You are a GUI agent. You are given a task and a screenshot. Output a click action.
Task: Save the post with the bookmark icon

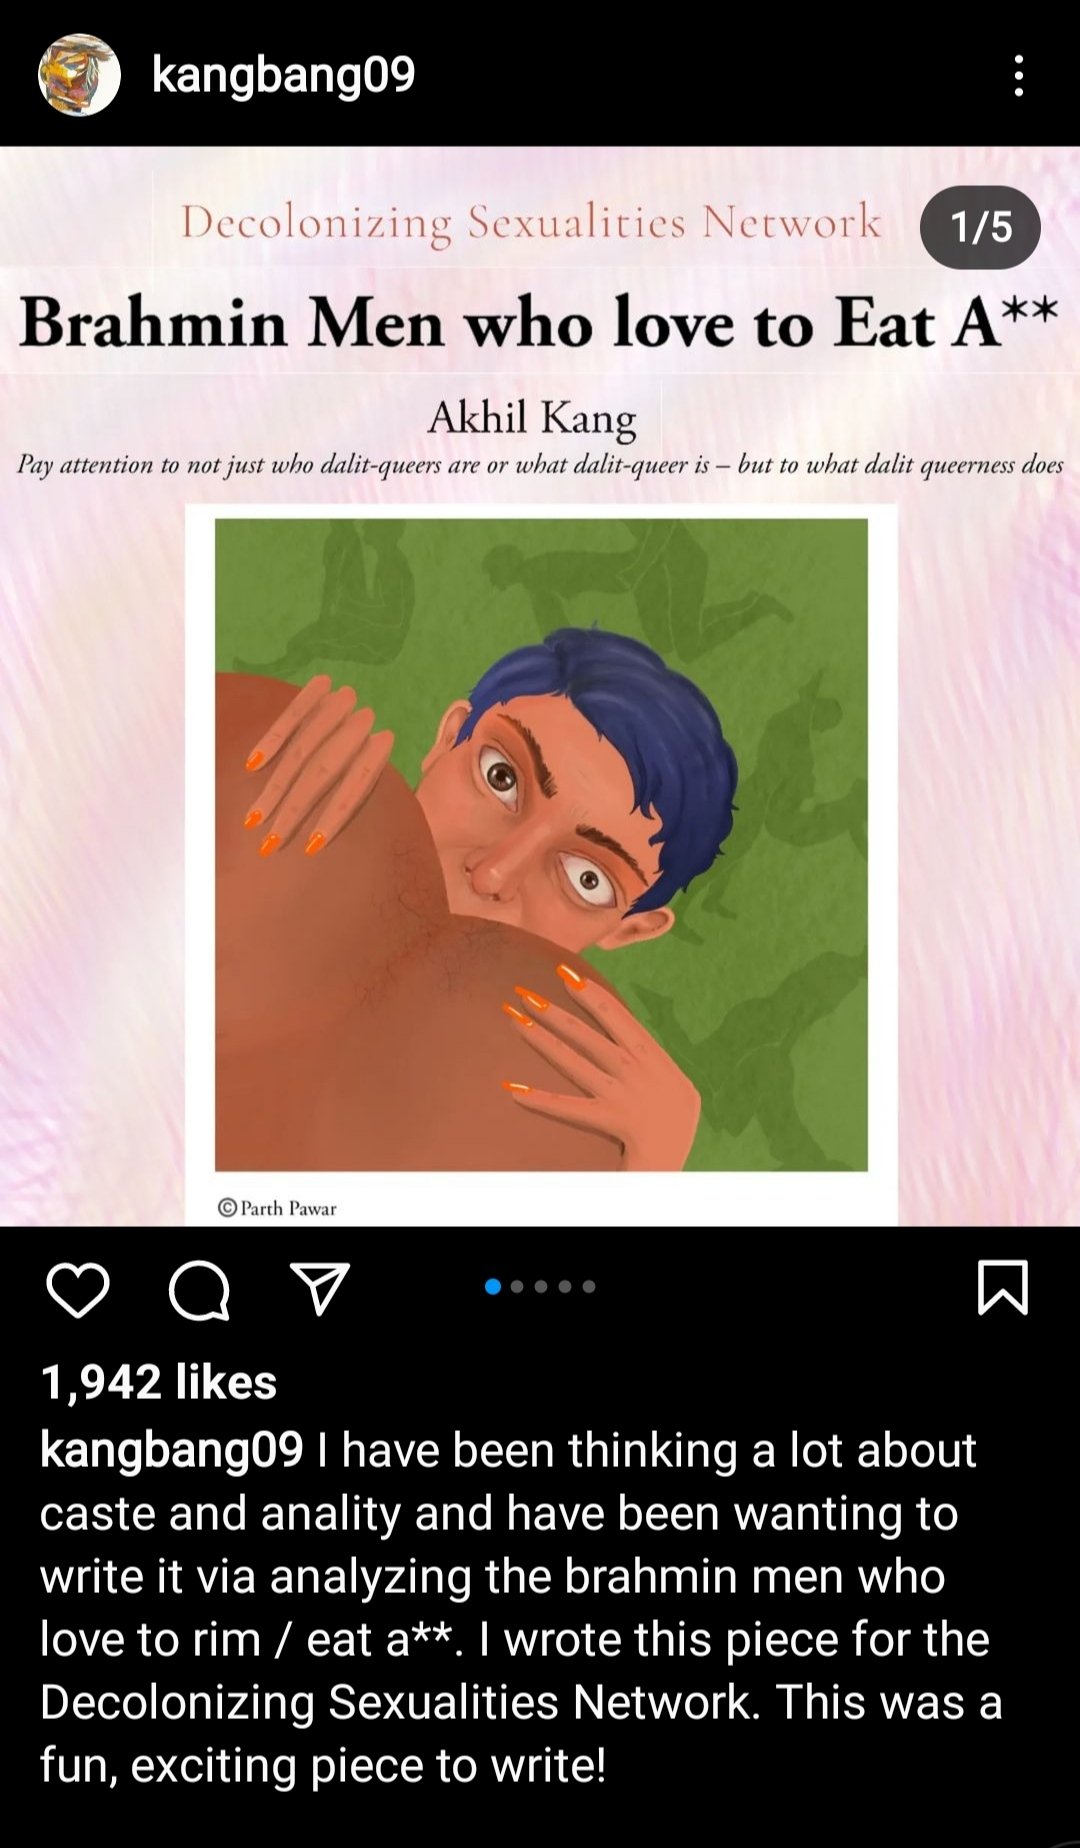coord(1002,1287)
